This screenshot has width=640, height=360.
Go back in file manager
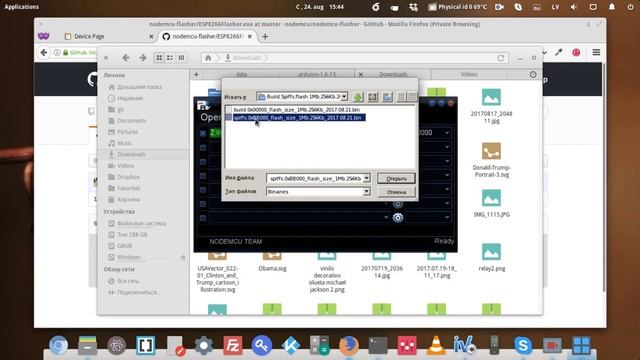click(126, 58)
